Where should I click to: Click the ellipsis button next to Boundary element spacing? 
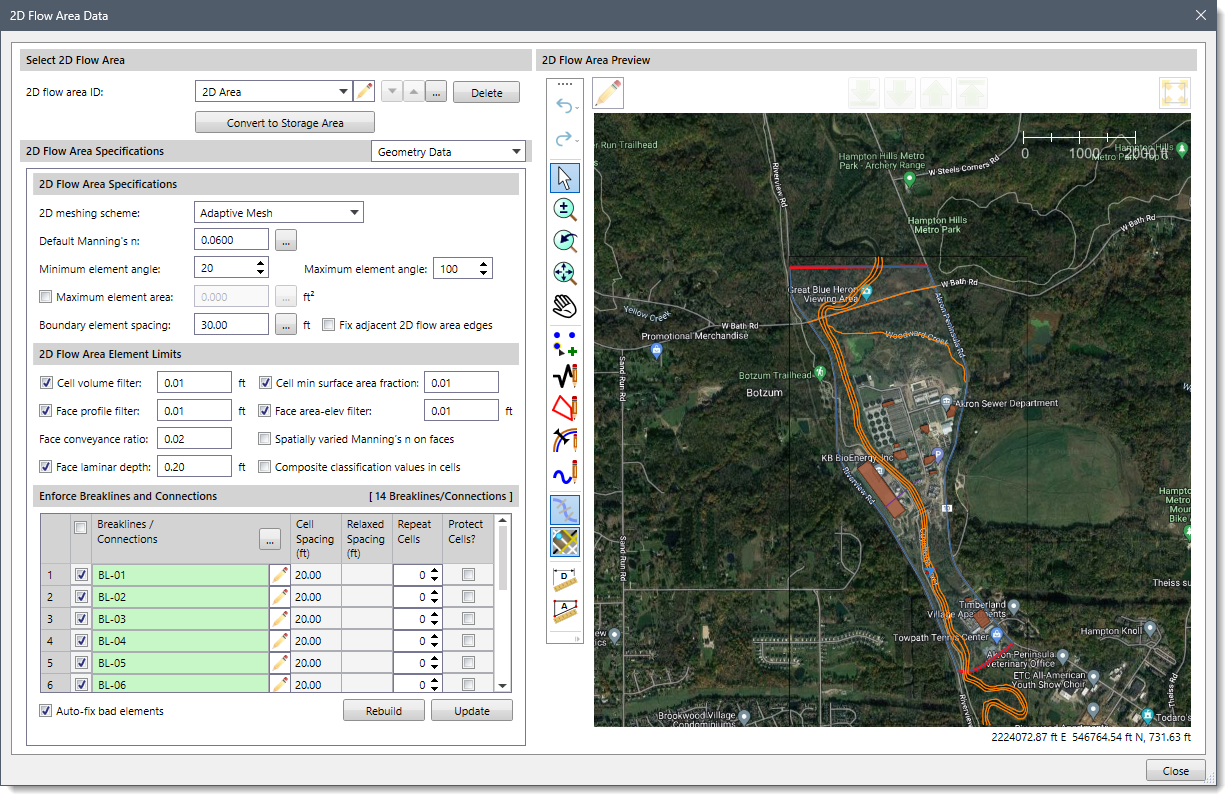(286, 325)
